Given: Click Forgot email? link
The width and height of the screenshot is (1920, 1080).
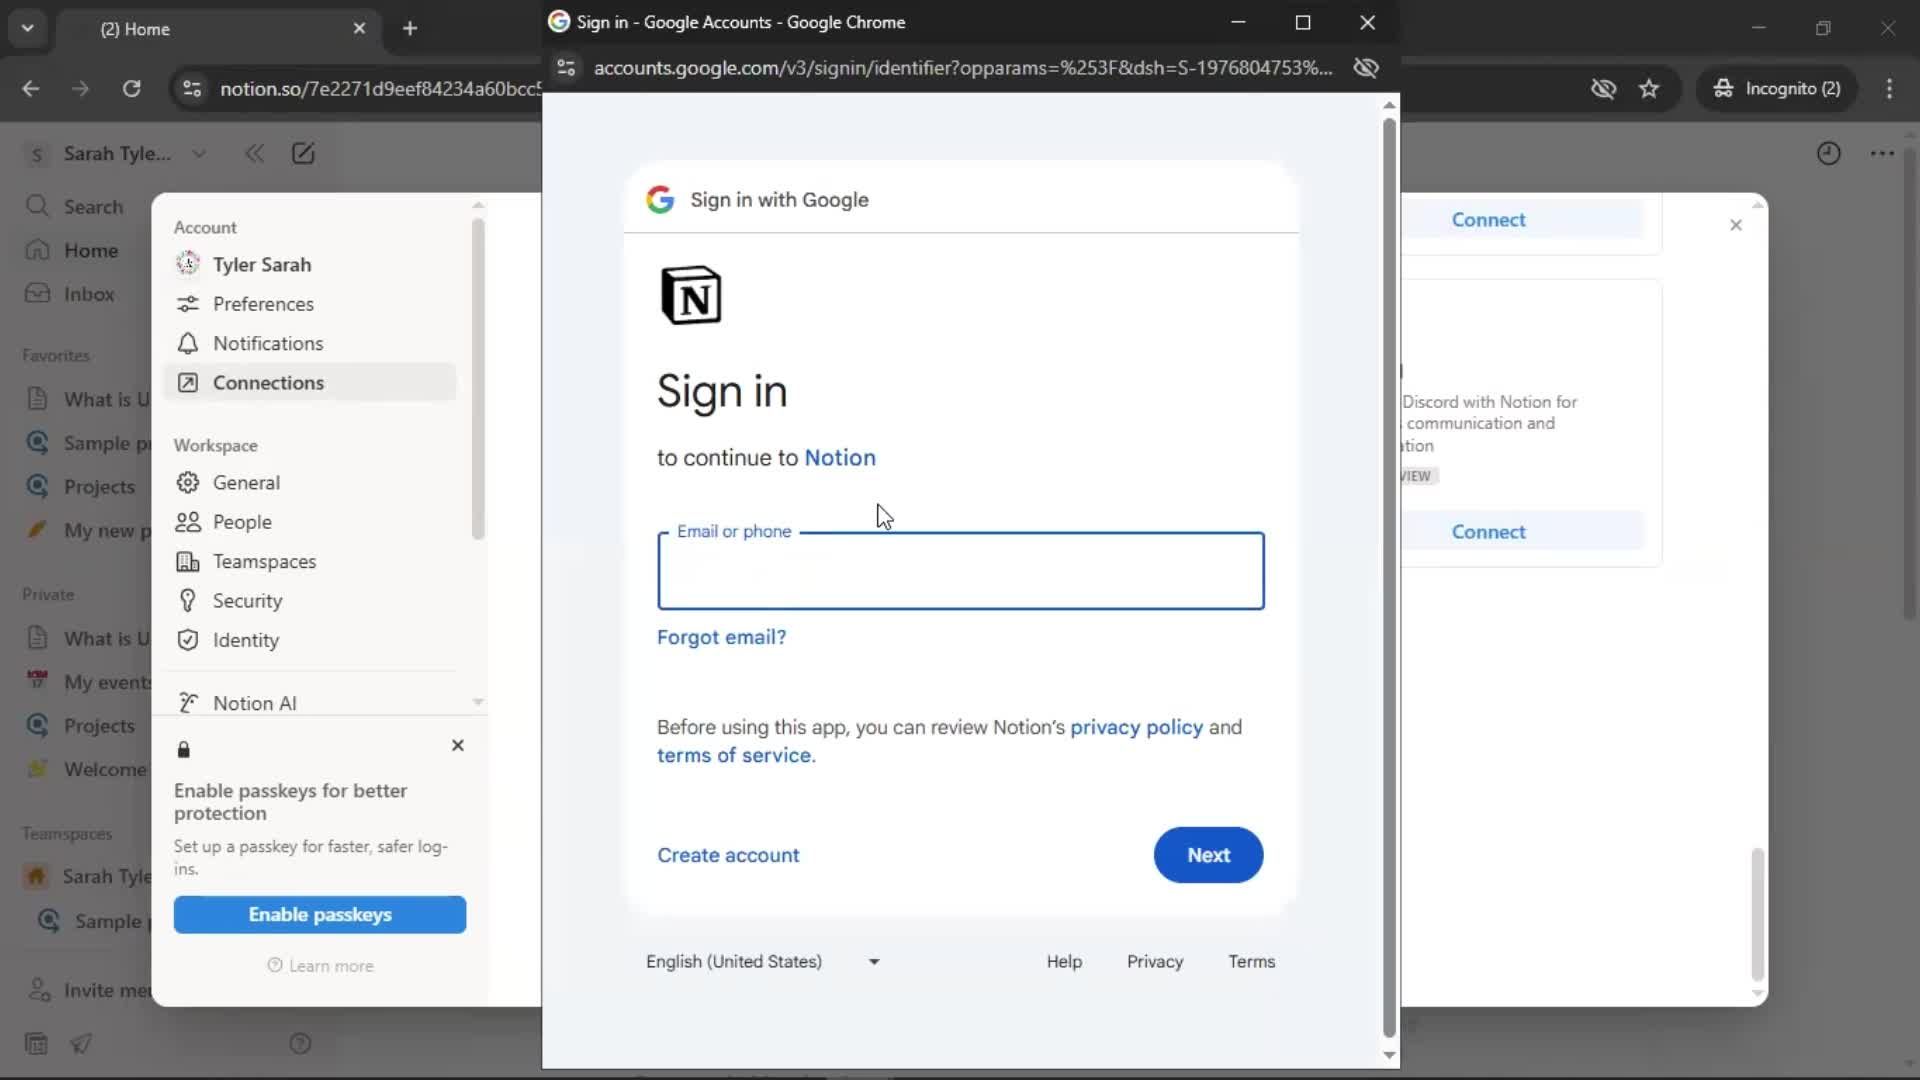Looking at the screenshot, I should click(x=721, y=637).
